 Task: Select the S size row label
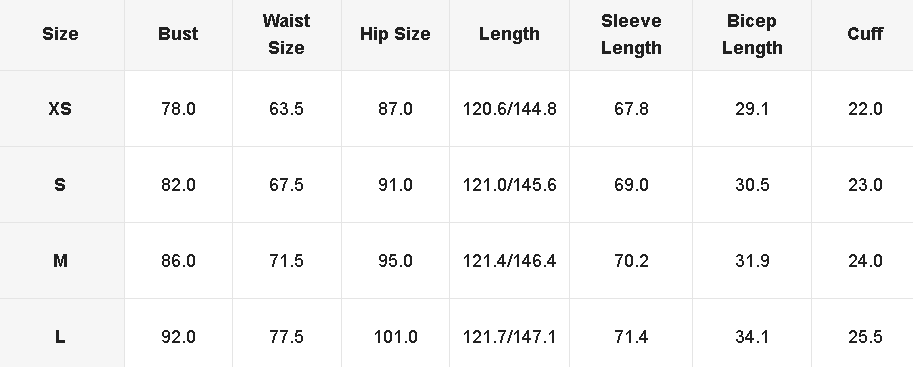(60, 185)
